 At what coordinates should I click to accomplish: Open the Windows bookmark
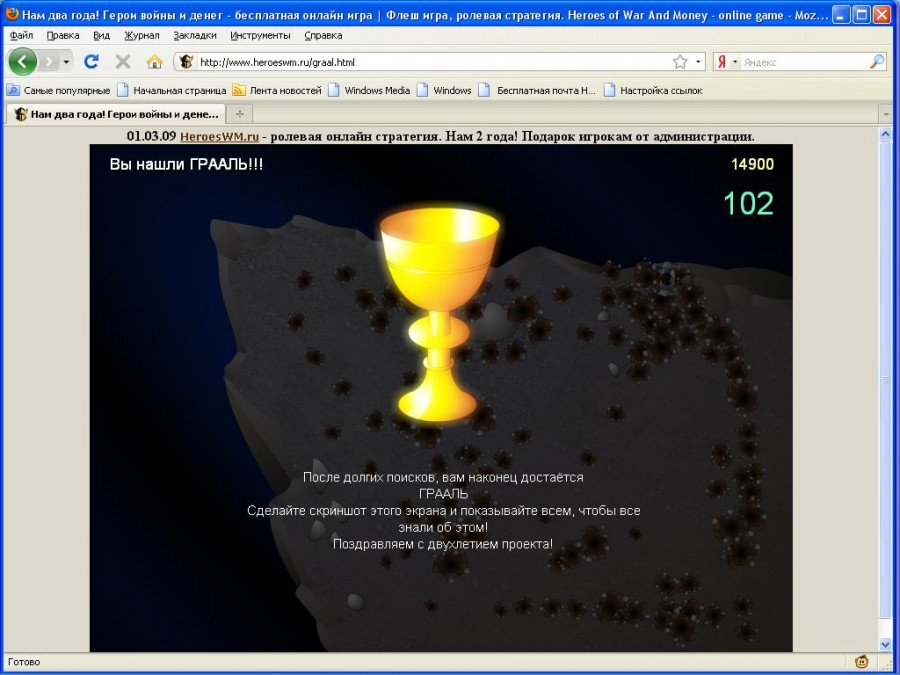pyautogui.click(x=444, y=90)
